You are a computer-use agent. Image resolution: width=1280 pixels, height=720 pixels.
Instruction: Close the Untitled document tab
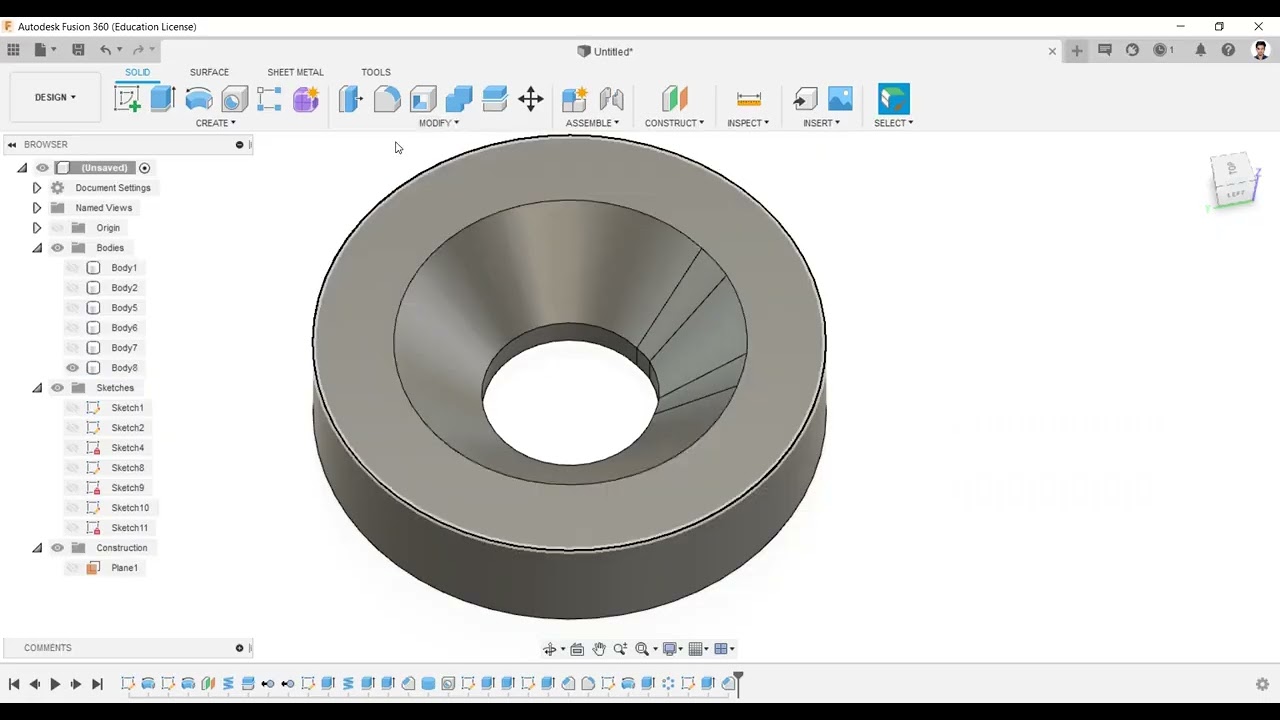coord(1052,51)
